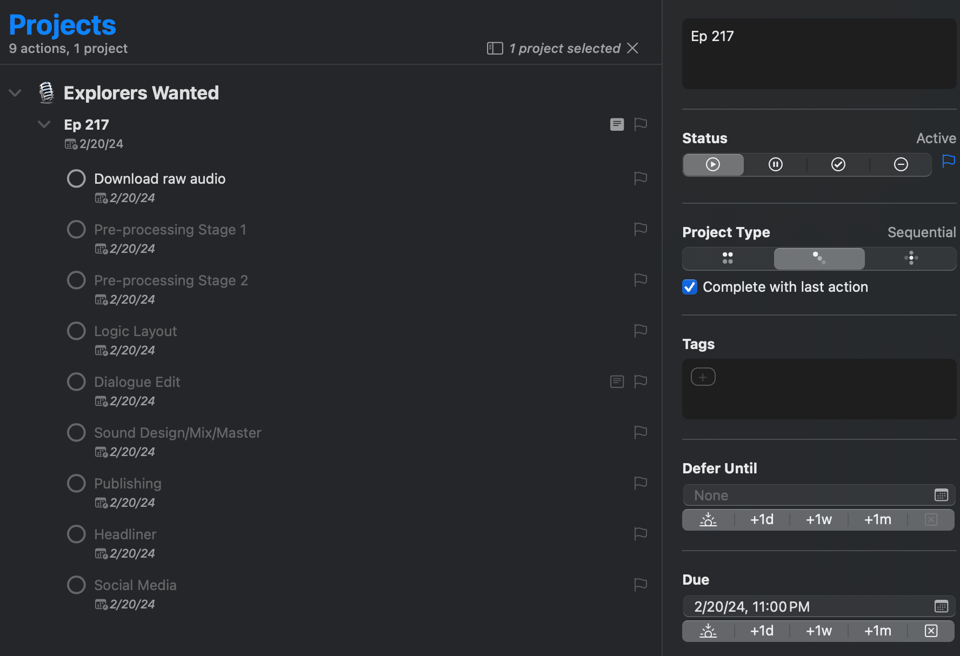The image size is (960, 656).
Task: Open the note icon on Ep 217
Action: coord(617,125)
